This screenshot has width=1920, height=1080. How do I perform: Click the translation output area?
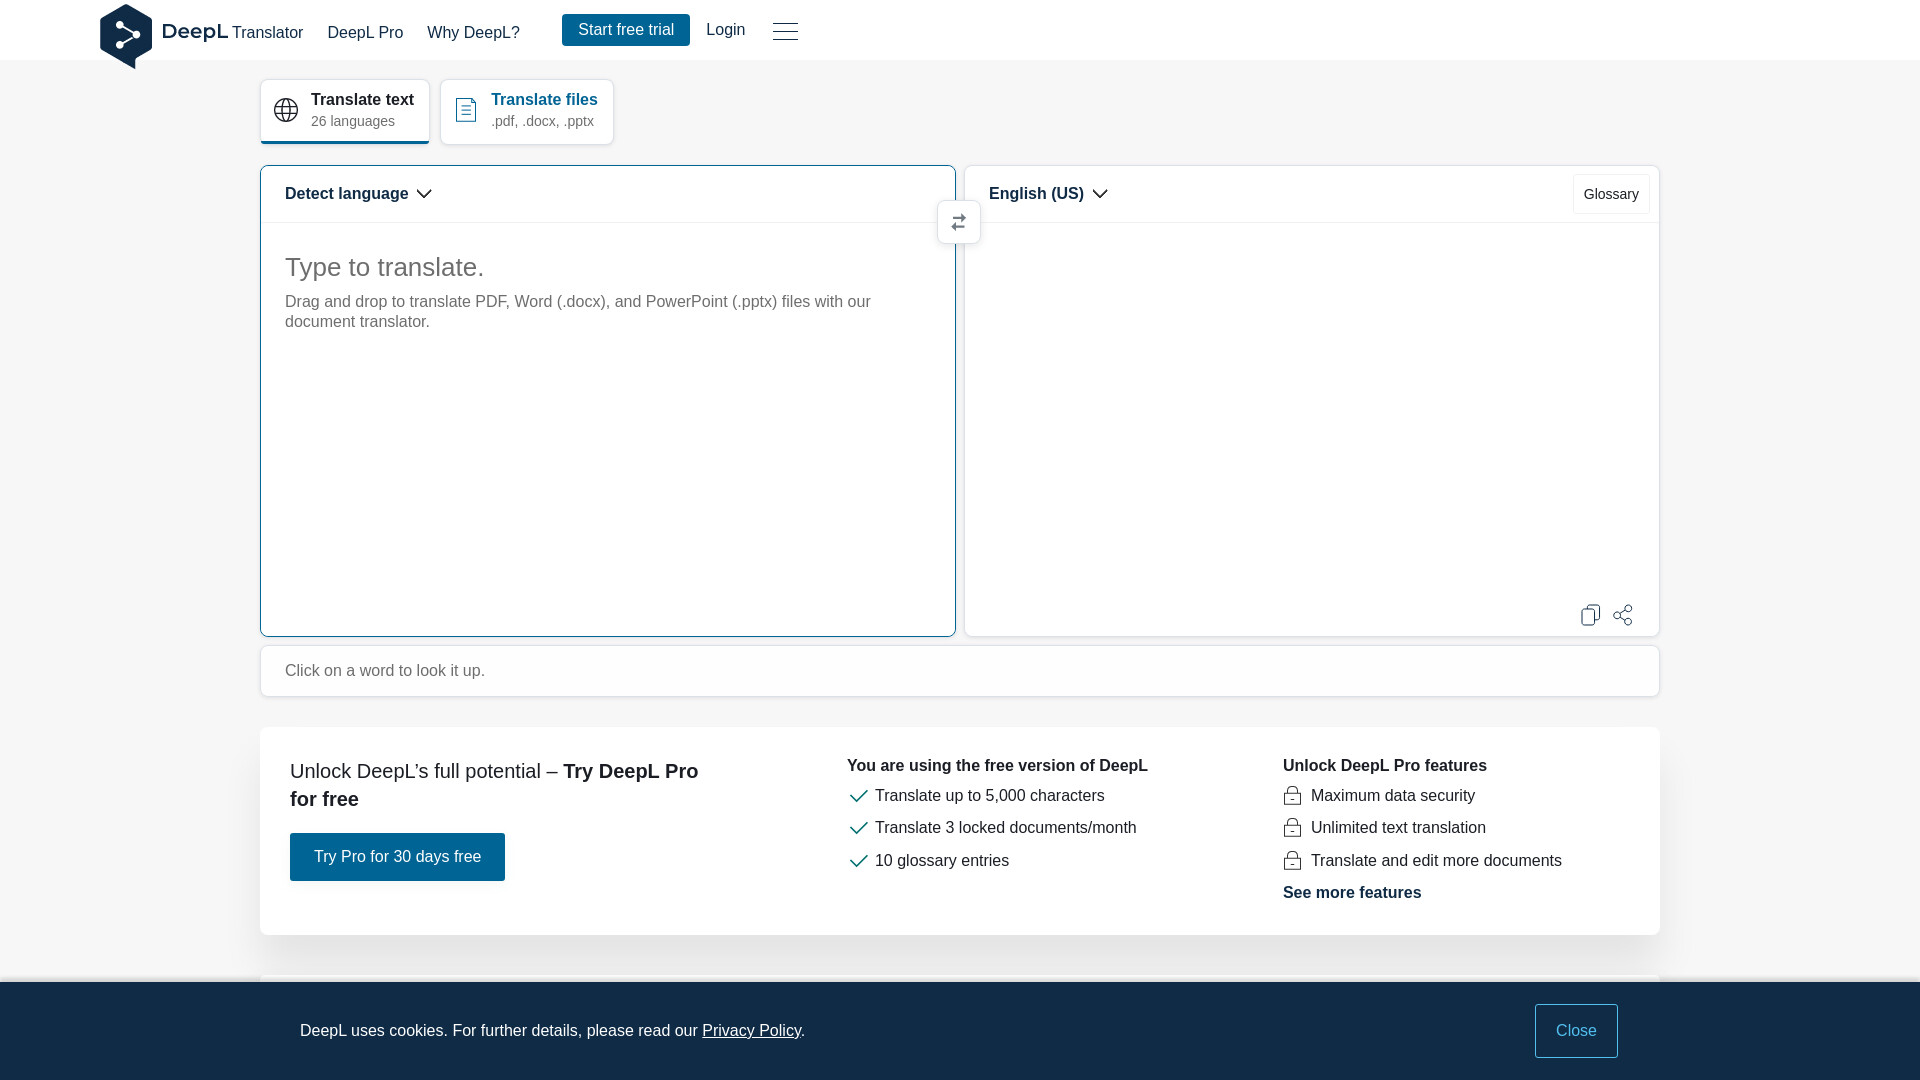point(1311,410)
